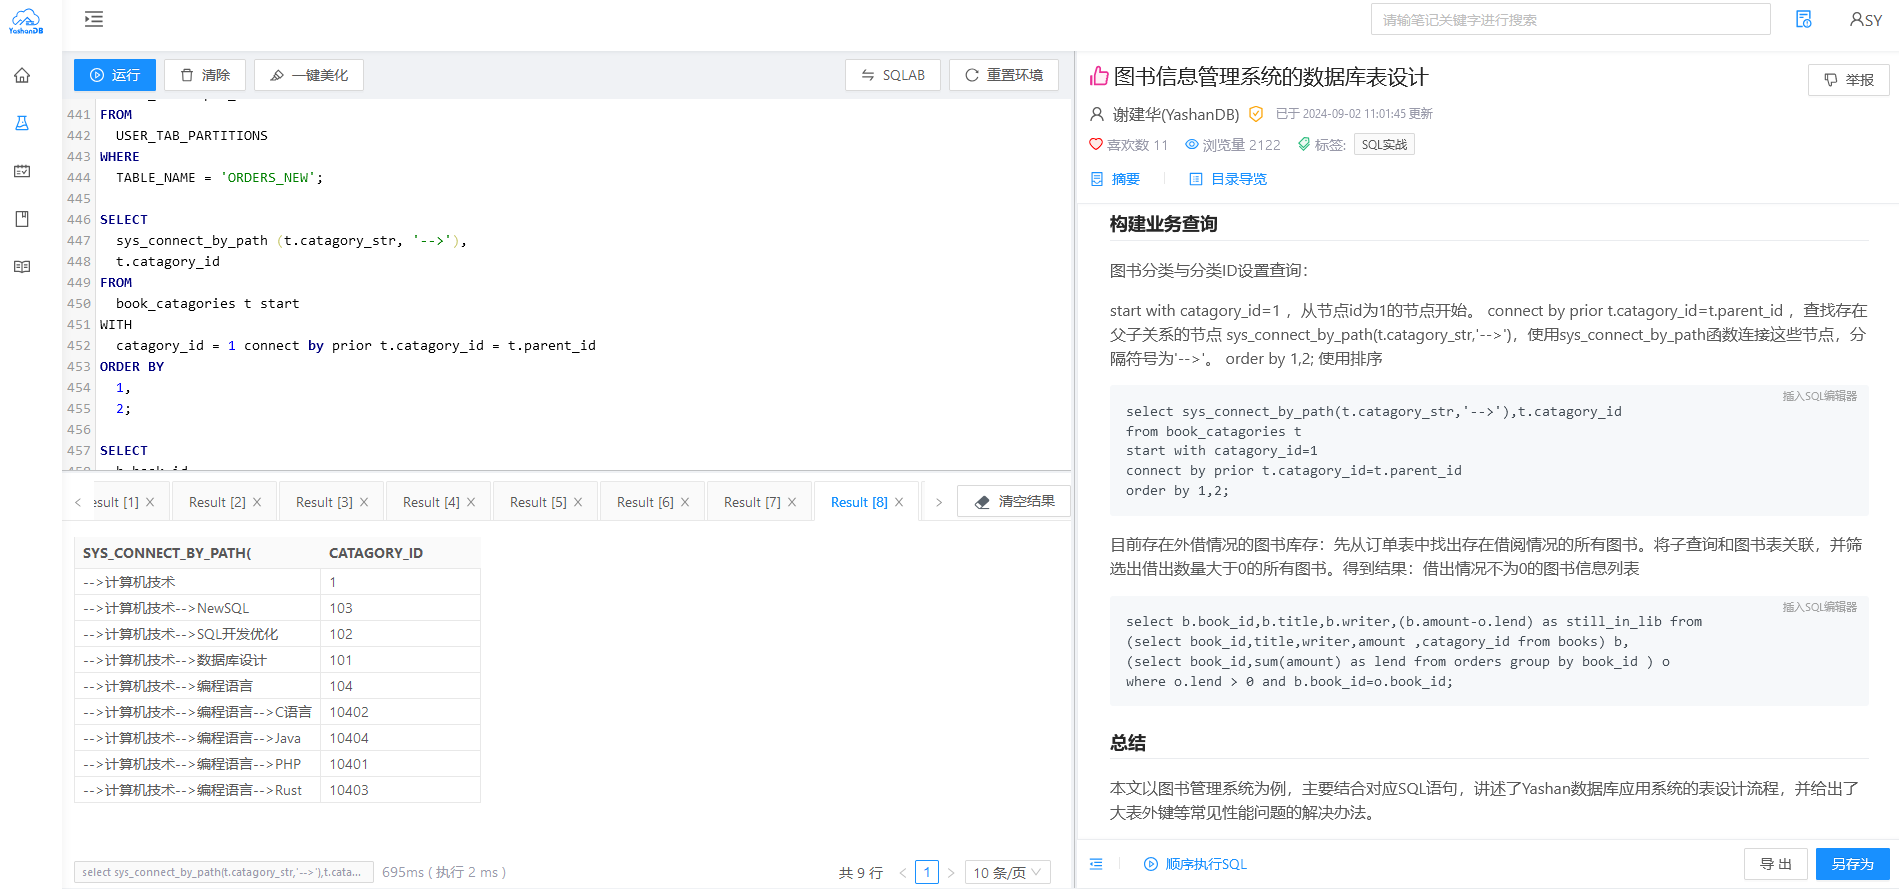Viewport: 1899px width, 889px height.
Task: Close the Result [5] tab
Action: click(578, 502)
